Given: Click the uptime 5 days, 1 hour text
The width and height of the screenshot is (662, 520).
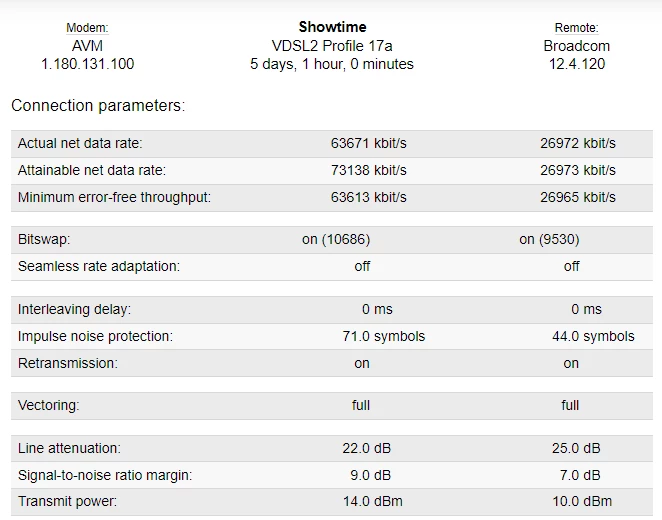Looking at the screenshot, I should [331, 64].
